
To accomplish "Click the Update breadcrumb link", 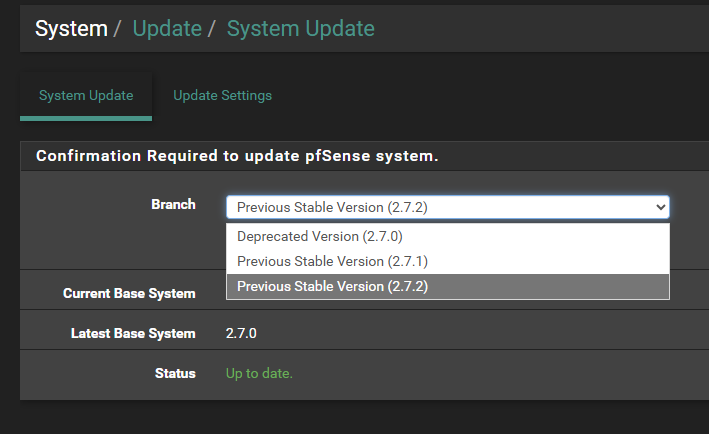I will (167, 28).
